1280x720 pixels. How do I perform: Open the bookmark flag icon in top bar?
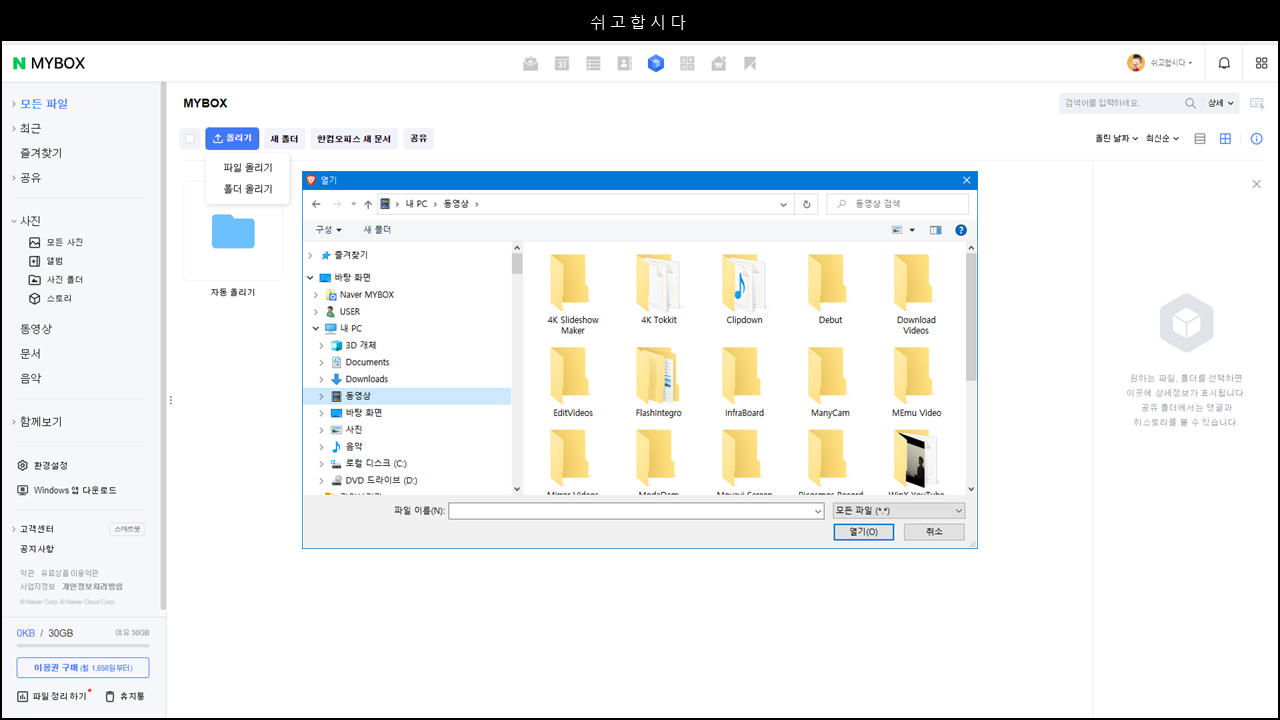[749, 63]
